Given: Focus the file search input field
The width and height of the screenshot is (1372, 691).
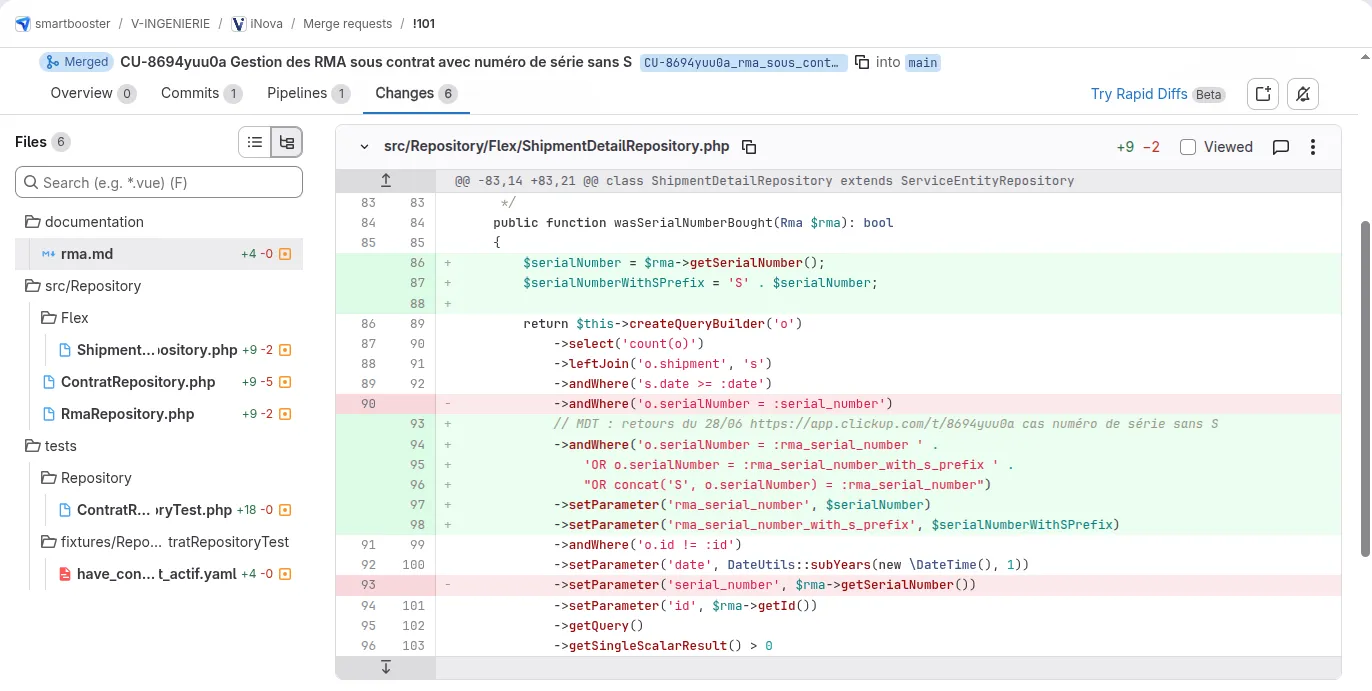Looking at the screenshot, I should (159, 183).
